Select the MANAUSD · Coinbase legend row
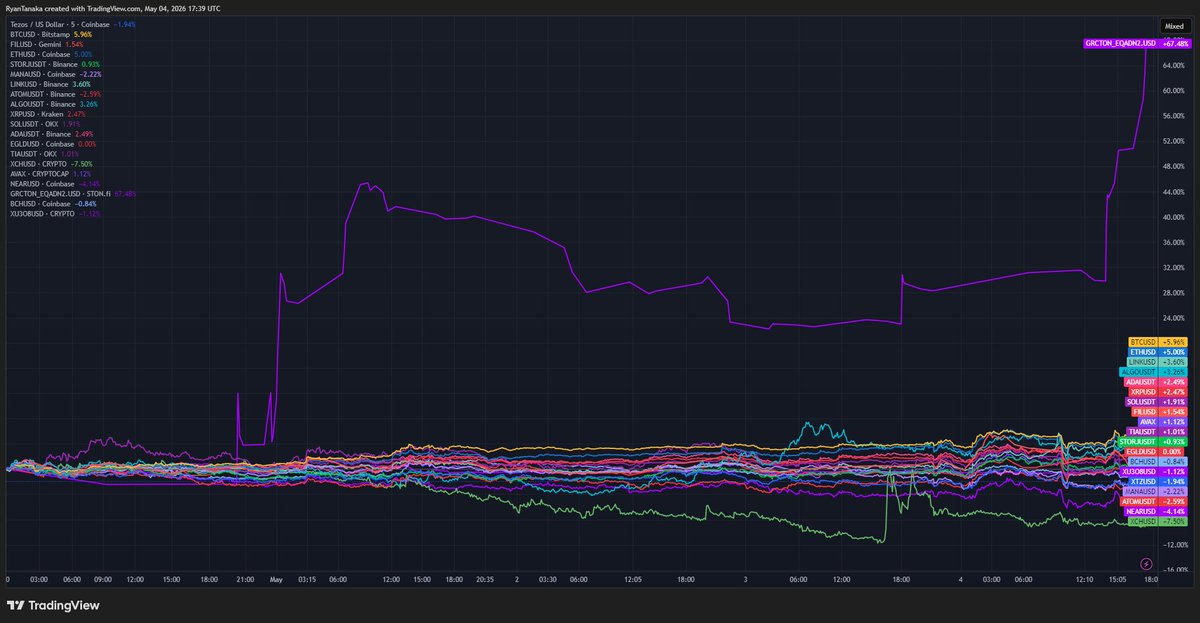This screenshot has width=1200, height=623. click(x=55, y=74)
